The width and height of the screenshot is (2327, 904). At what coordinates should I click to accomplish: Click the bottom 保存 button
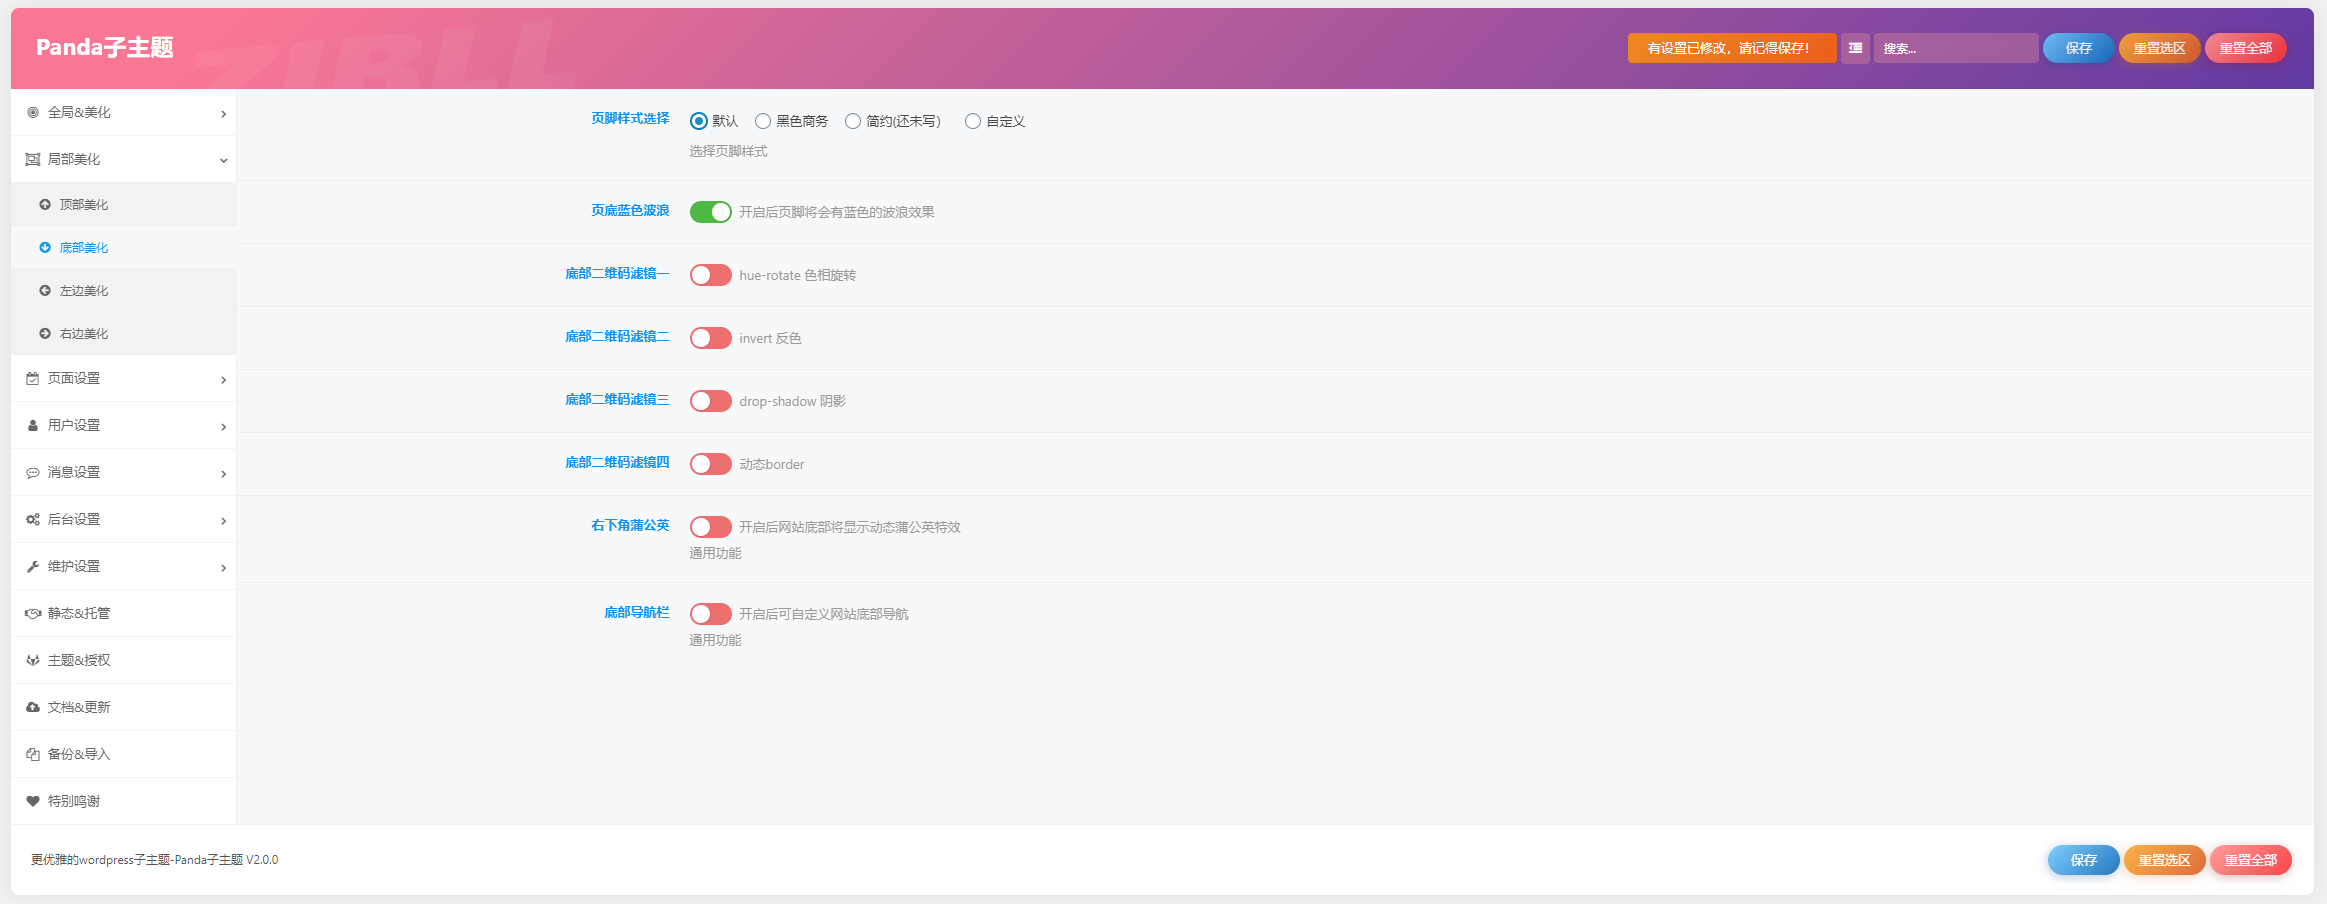(x=2083, y=860)
